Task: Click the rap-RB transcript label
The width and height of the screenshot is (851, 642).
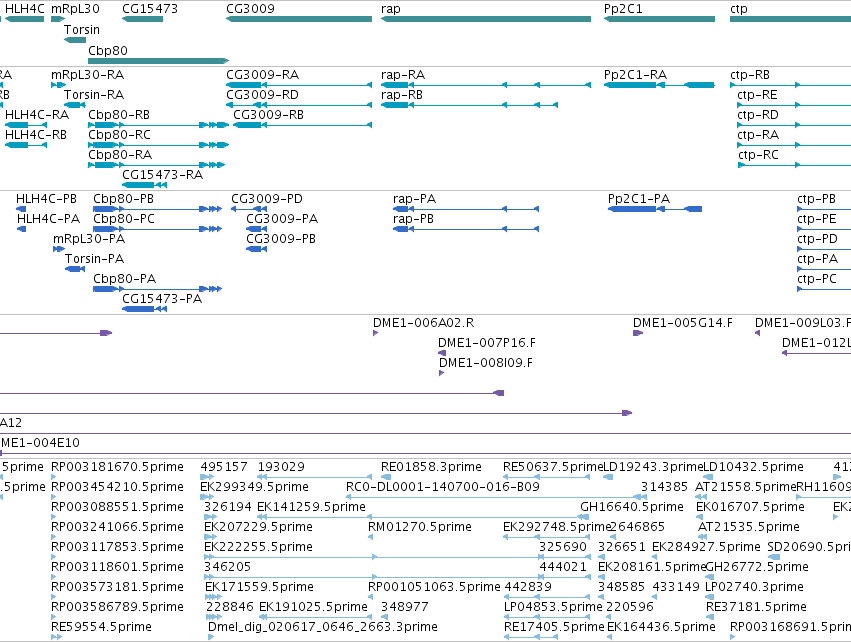Action: pyautogui.click(x=402, y=94)
